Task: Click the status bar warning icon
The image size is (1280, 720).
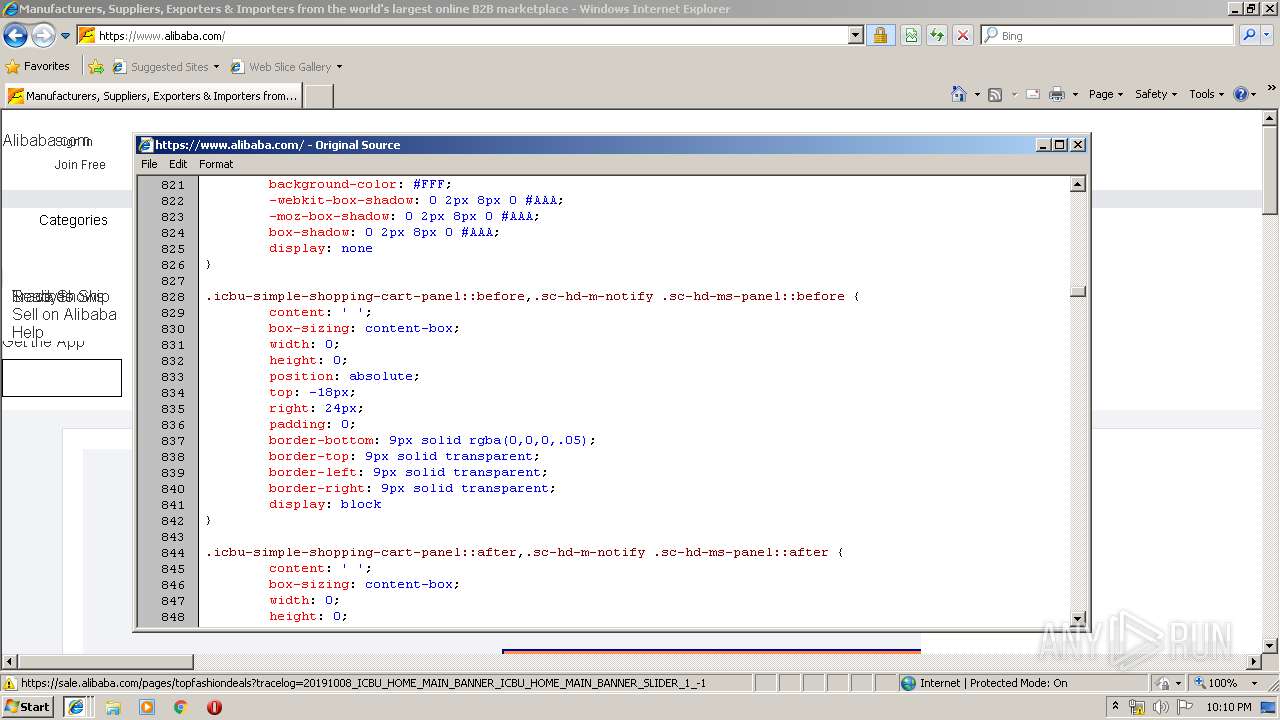Action: [10, 684]
